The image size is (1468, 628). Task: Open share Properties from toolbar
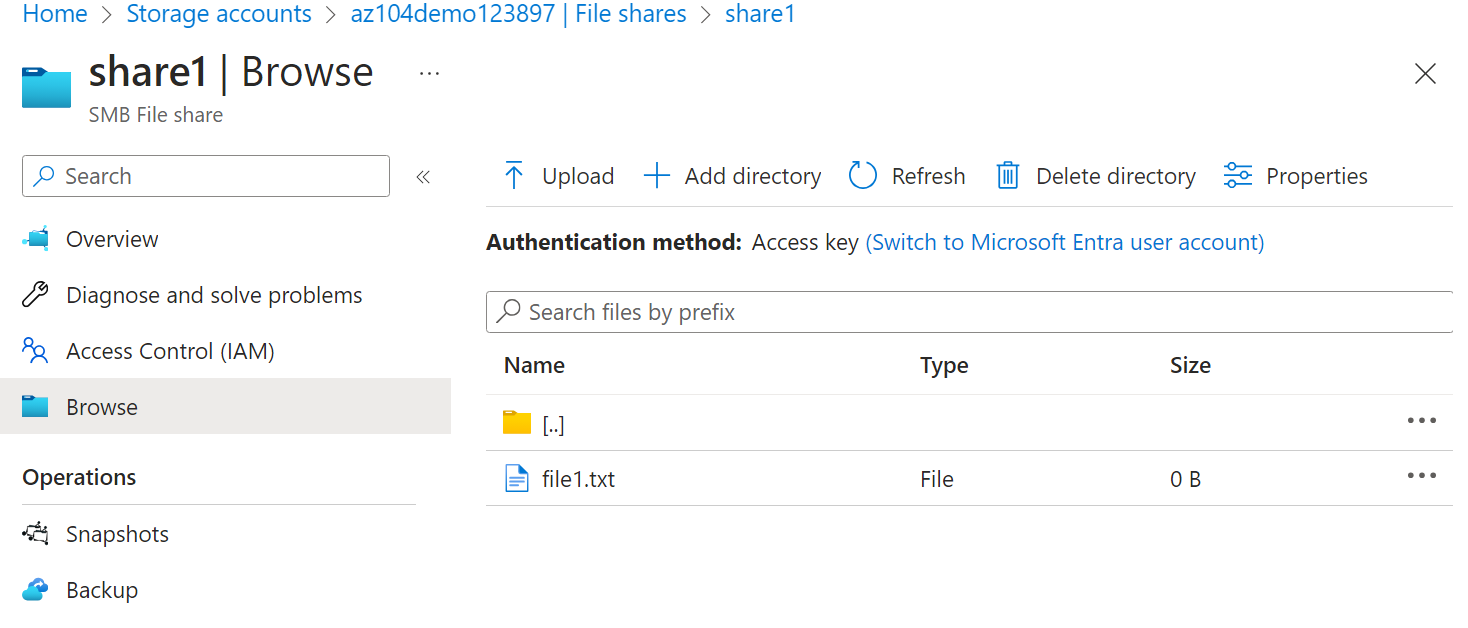pos(1295,176)
